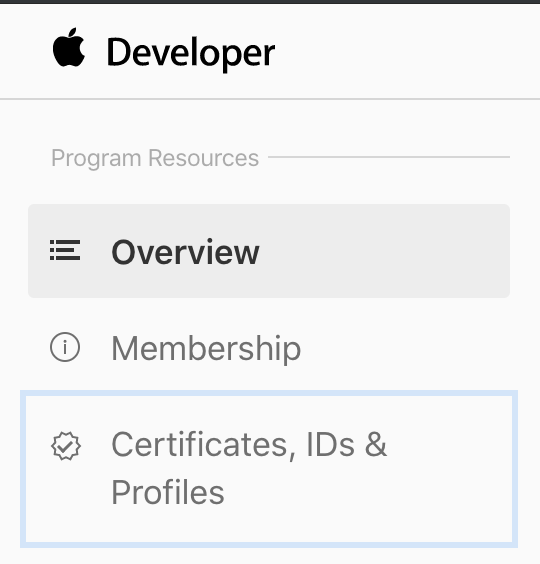Click the Certificates, IDs & text line
This screenshot has height=564, width=540.
click(x=249, y=445)
